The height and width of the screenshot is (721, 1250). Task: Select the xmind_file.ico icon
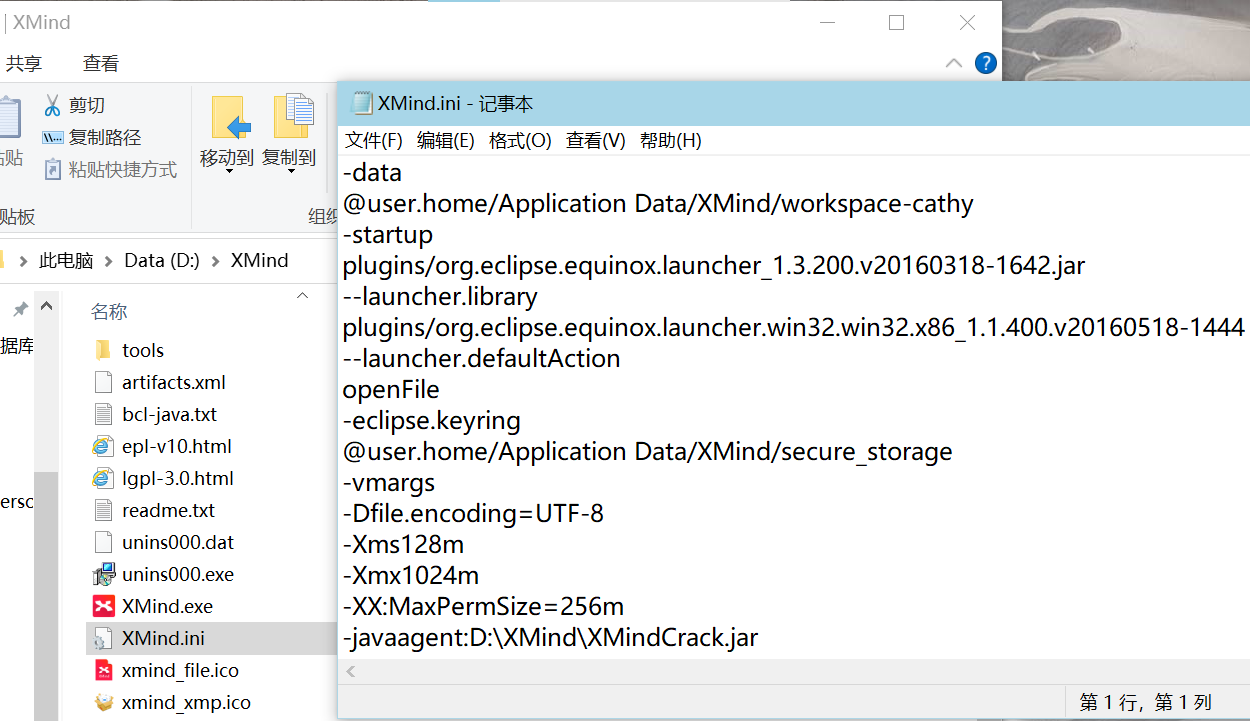[103, 670]
